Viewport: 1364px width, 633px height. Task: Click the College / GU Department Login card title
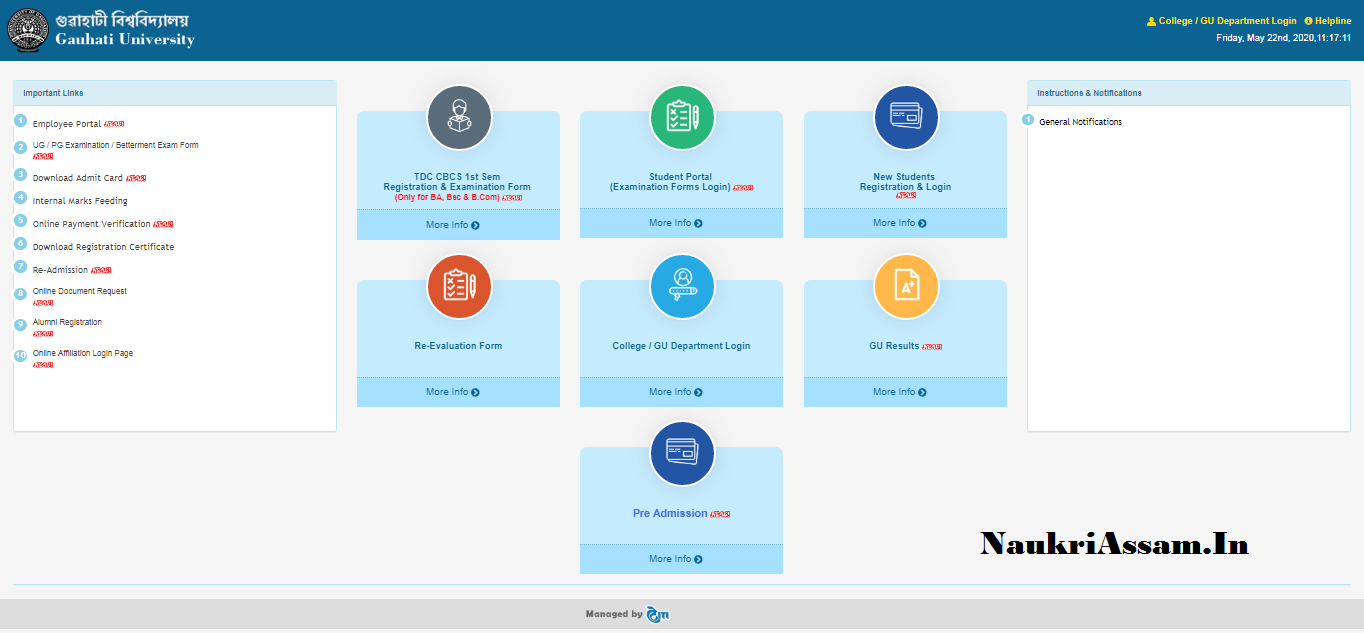681,346
